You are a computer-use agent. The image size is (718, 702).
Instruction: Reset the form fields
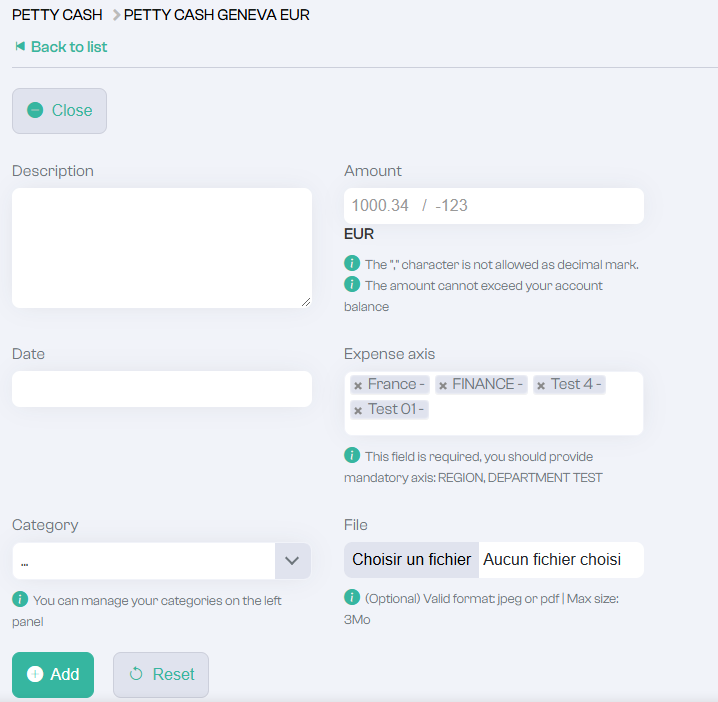click(x=161, y=675)
